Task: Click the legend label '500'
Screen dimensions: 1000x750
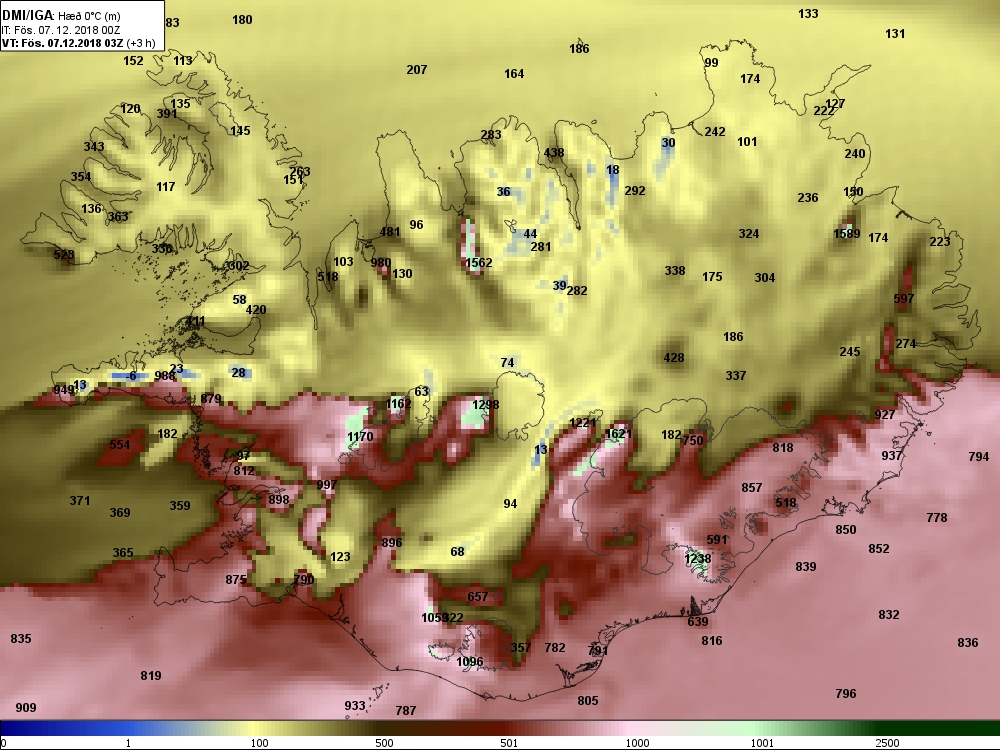Action: [384, 743]
